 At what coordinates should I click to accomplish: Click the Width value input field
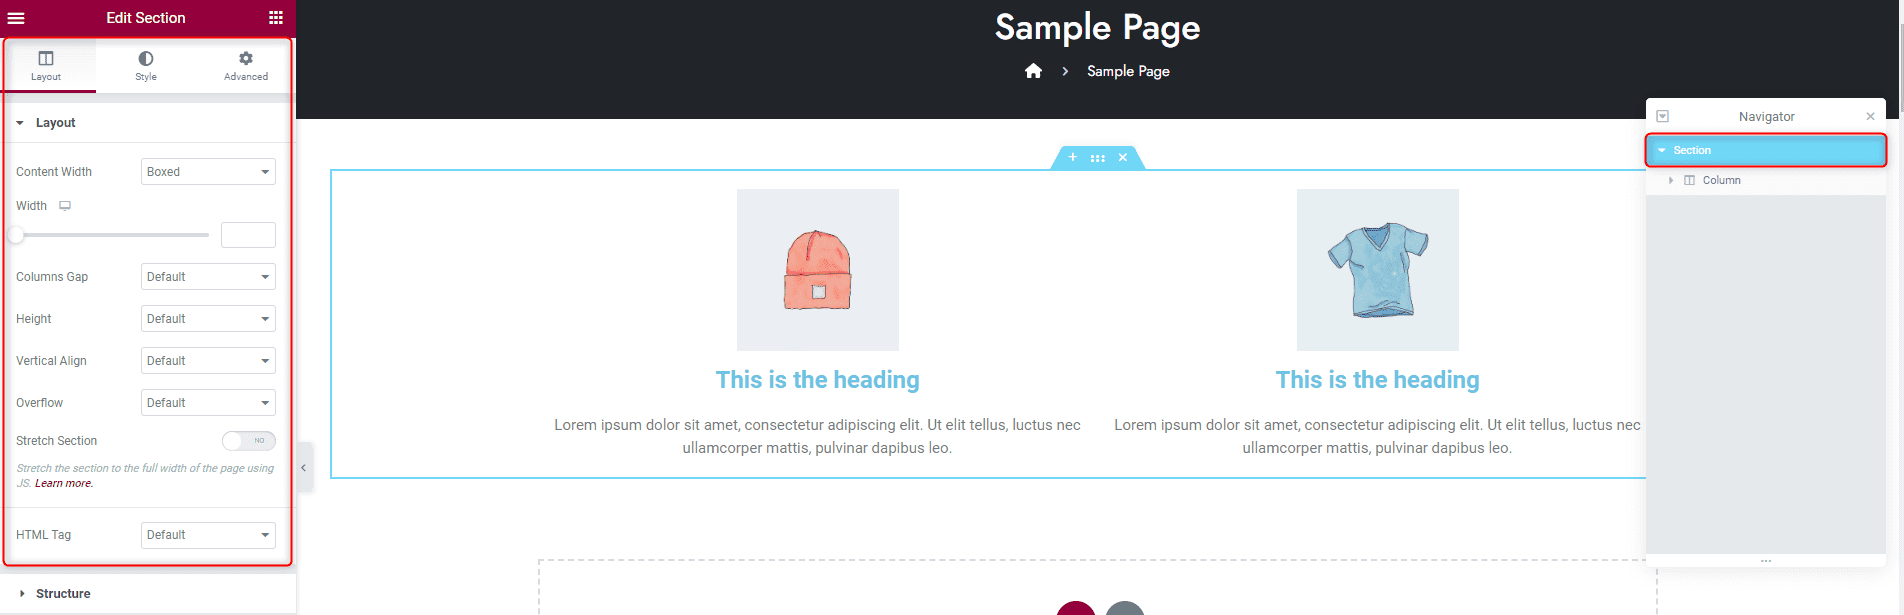pyautogui.click(x=248, y=235)
